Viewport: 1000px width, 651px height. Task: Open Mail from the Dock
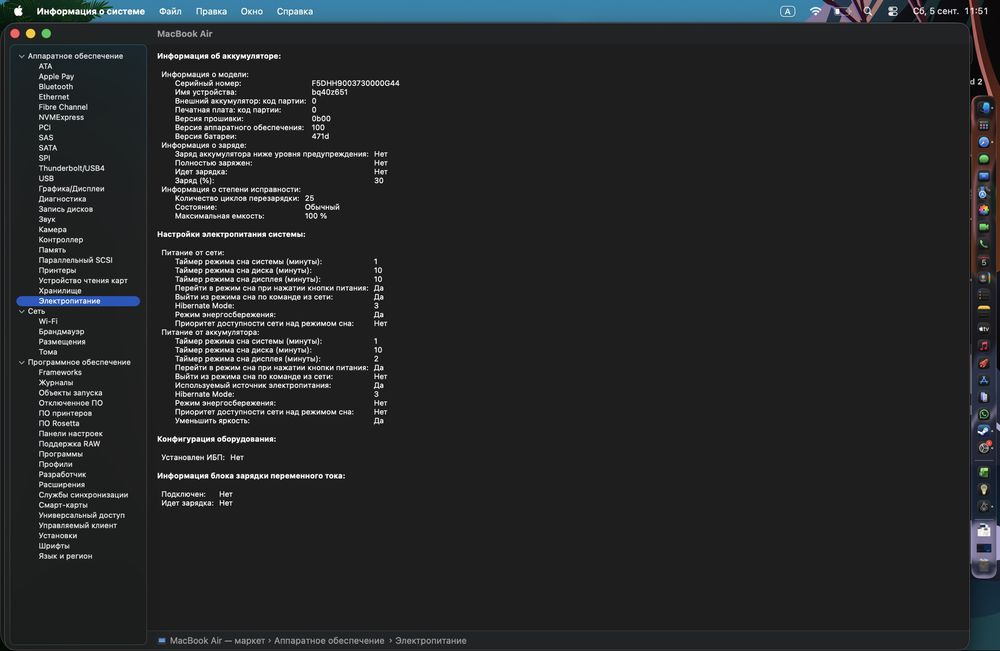984,176
